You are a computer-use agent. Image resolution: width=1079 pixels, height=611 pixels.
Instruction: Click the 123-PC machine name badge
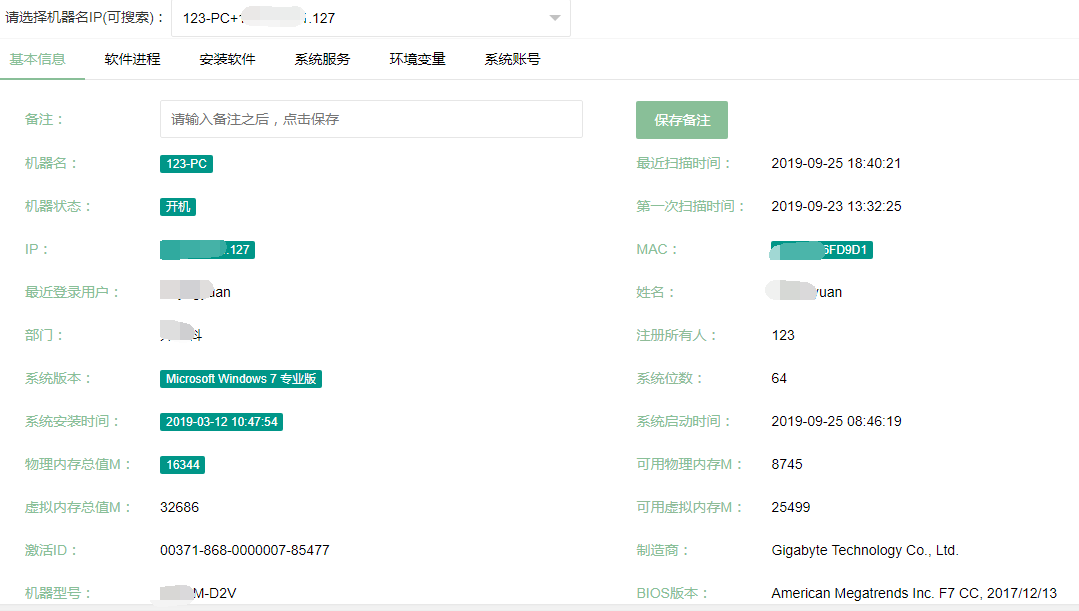[186, 164]
